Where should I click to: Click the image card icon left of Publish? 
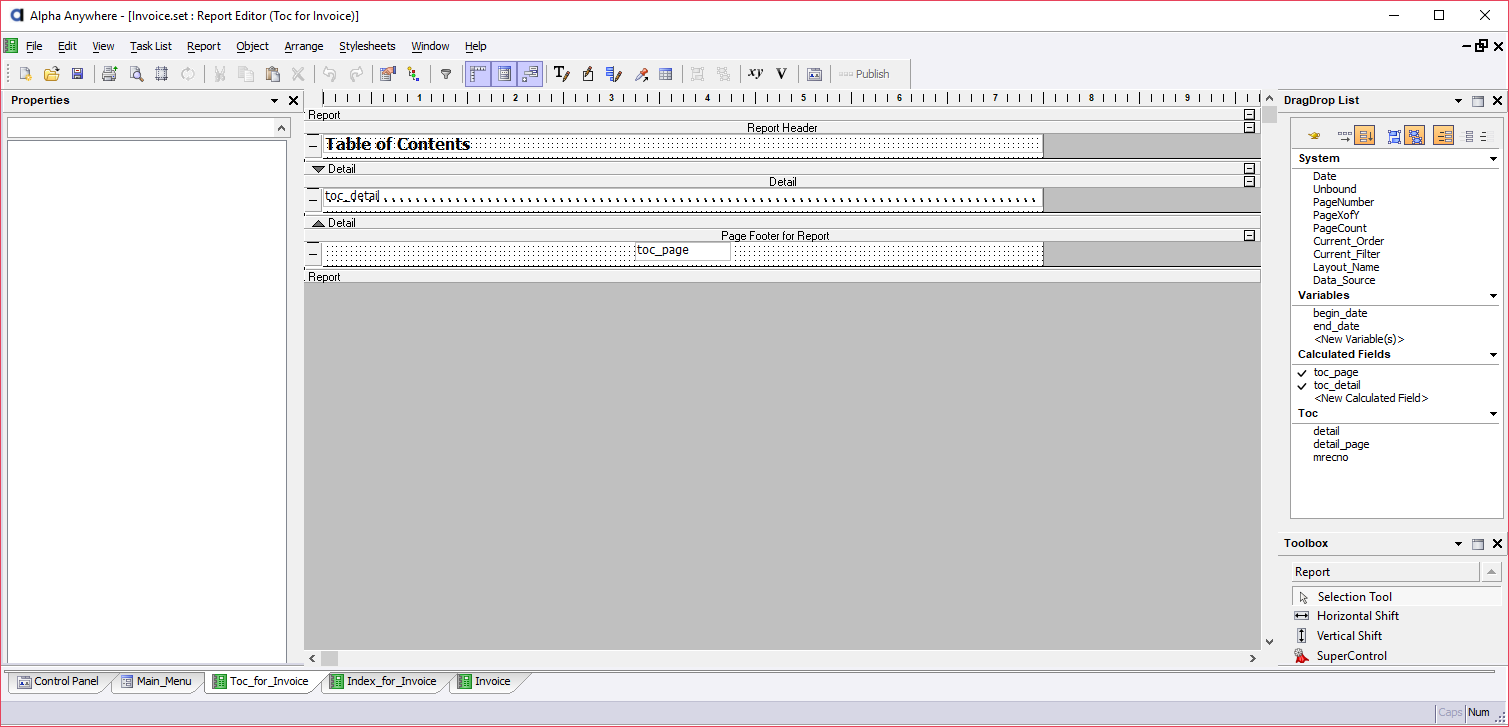pyautogui.click(x=815, y=74)
